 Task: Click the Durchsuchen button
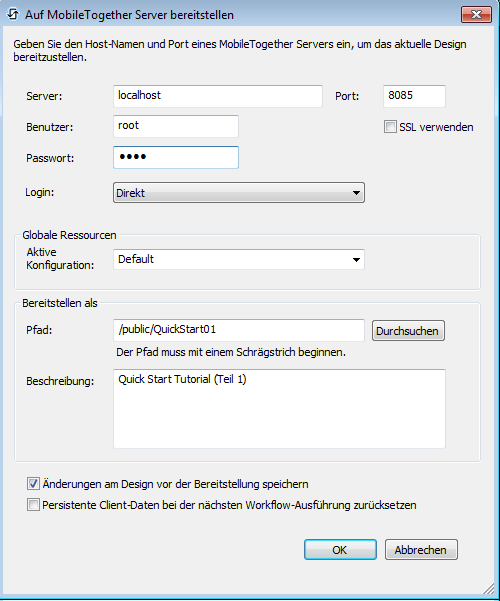click(408, 331)
